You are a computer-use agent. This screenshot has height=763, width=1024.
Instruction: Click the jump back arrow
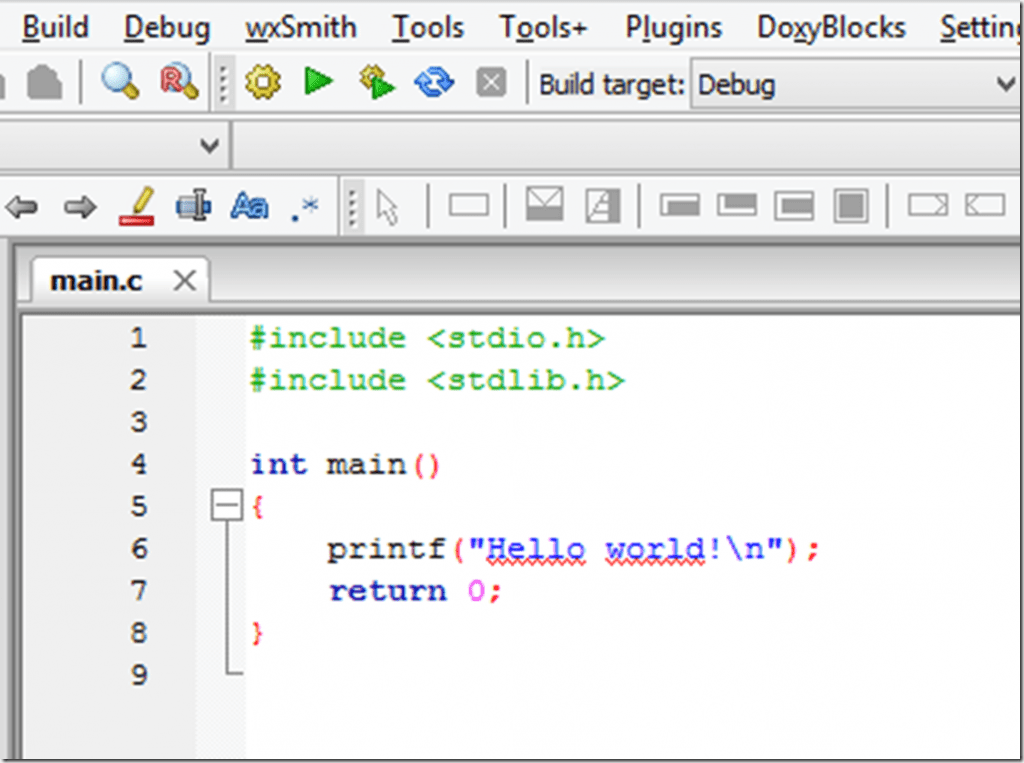[22, 207]
